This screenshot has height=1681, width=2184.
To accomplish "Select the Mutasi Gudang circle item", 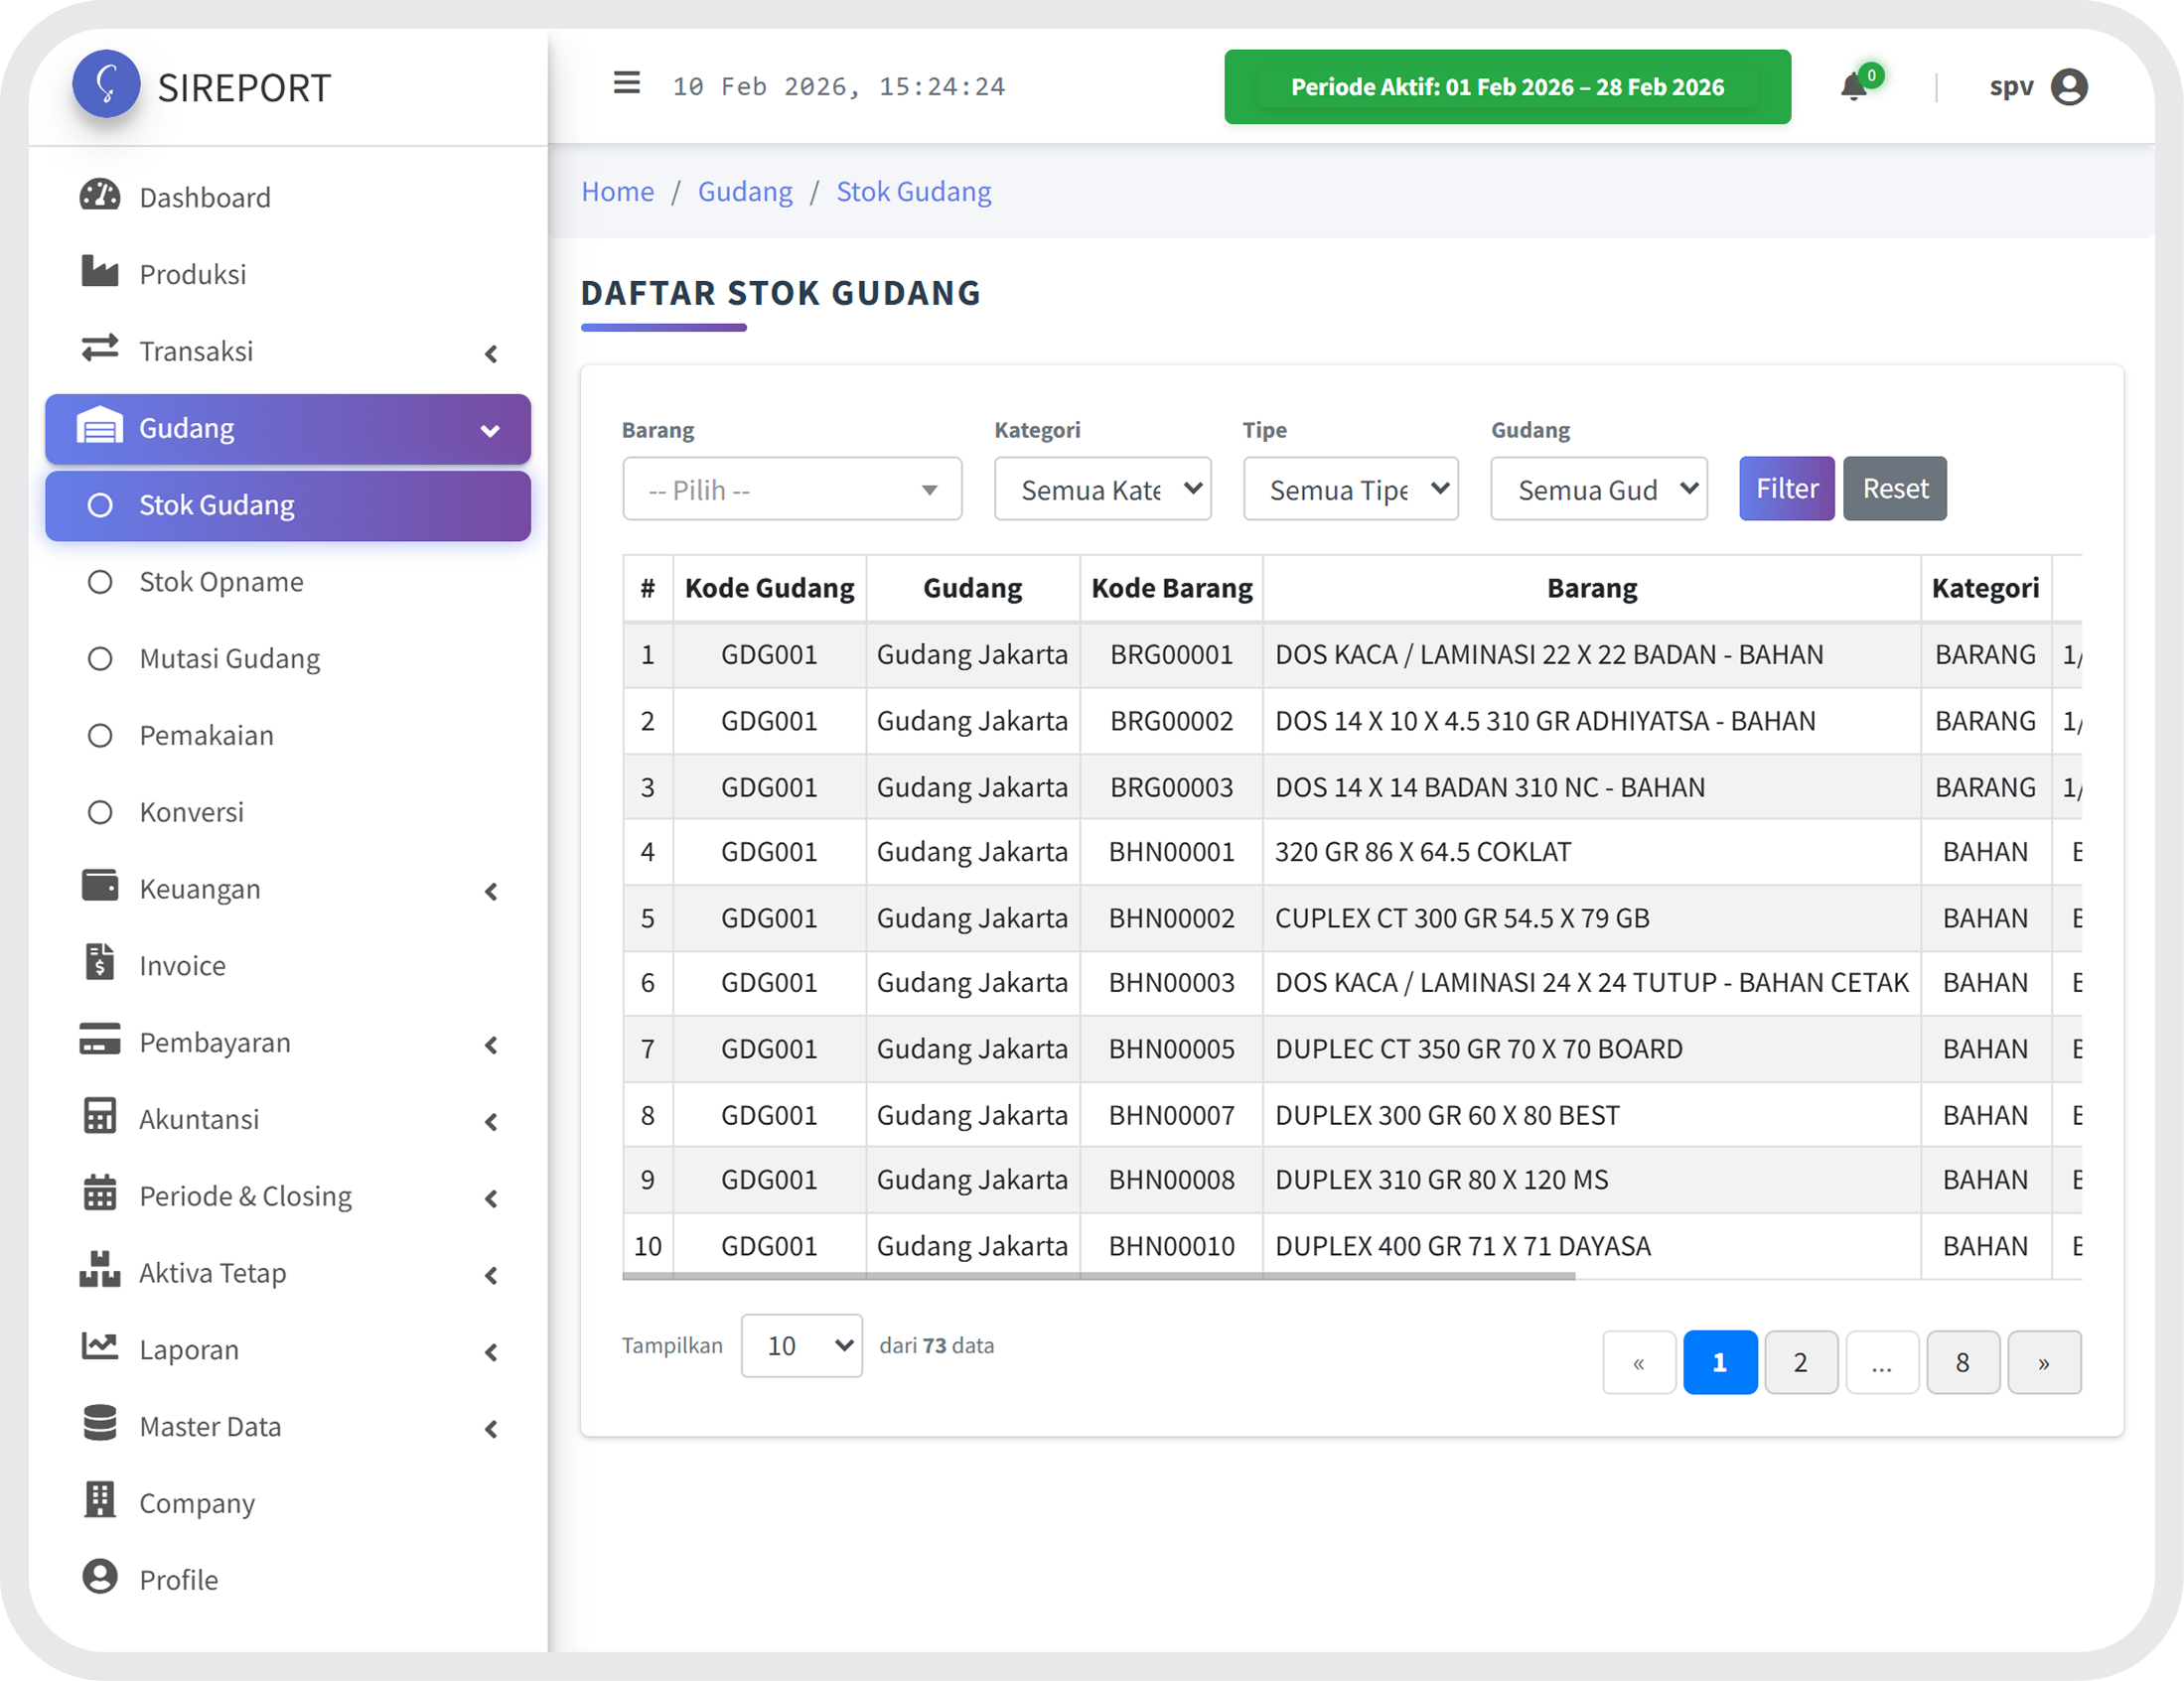I will click(x=100, y=659).
